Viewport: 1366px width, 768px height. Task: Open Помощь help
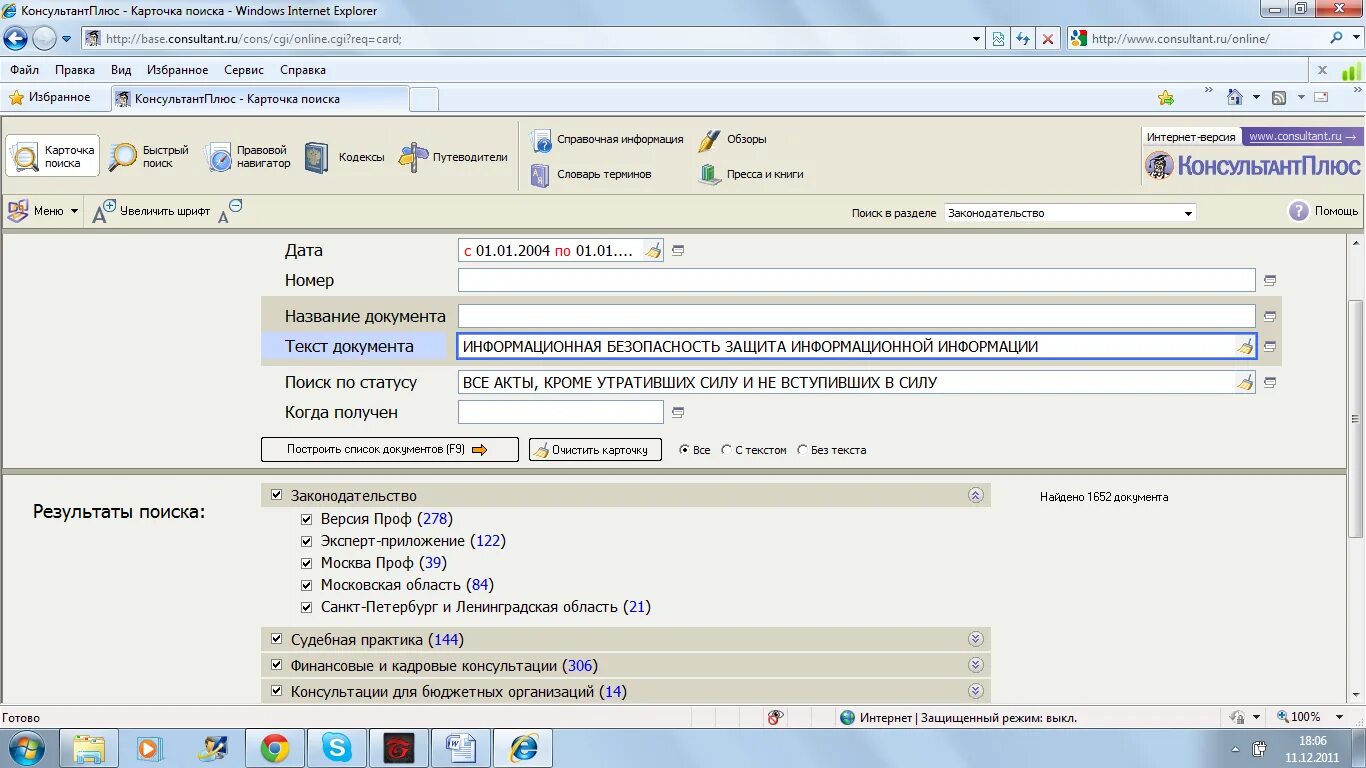[1323, 211]
